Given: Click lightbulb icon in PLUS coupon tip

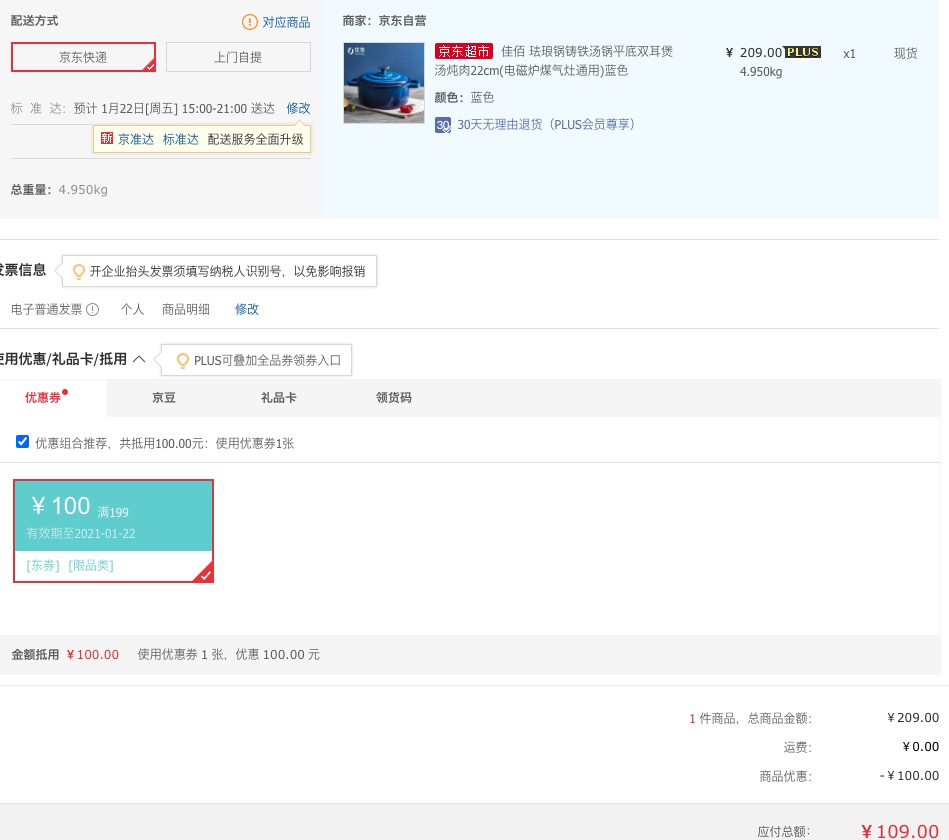Looking at the screenshot, I should click(x=182, y=361).
